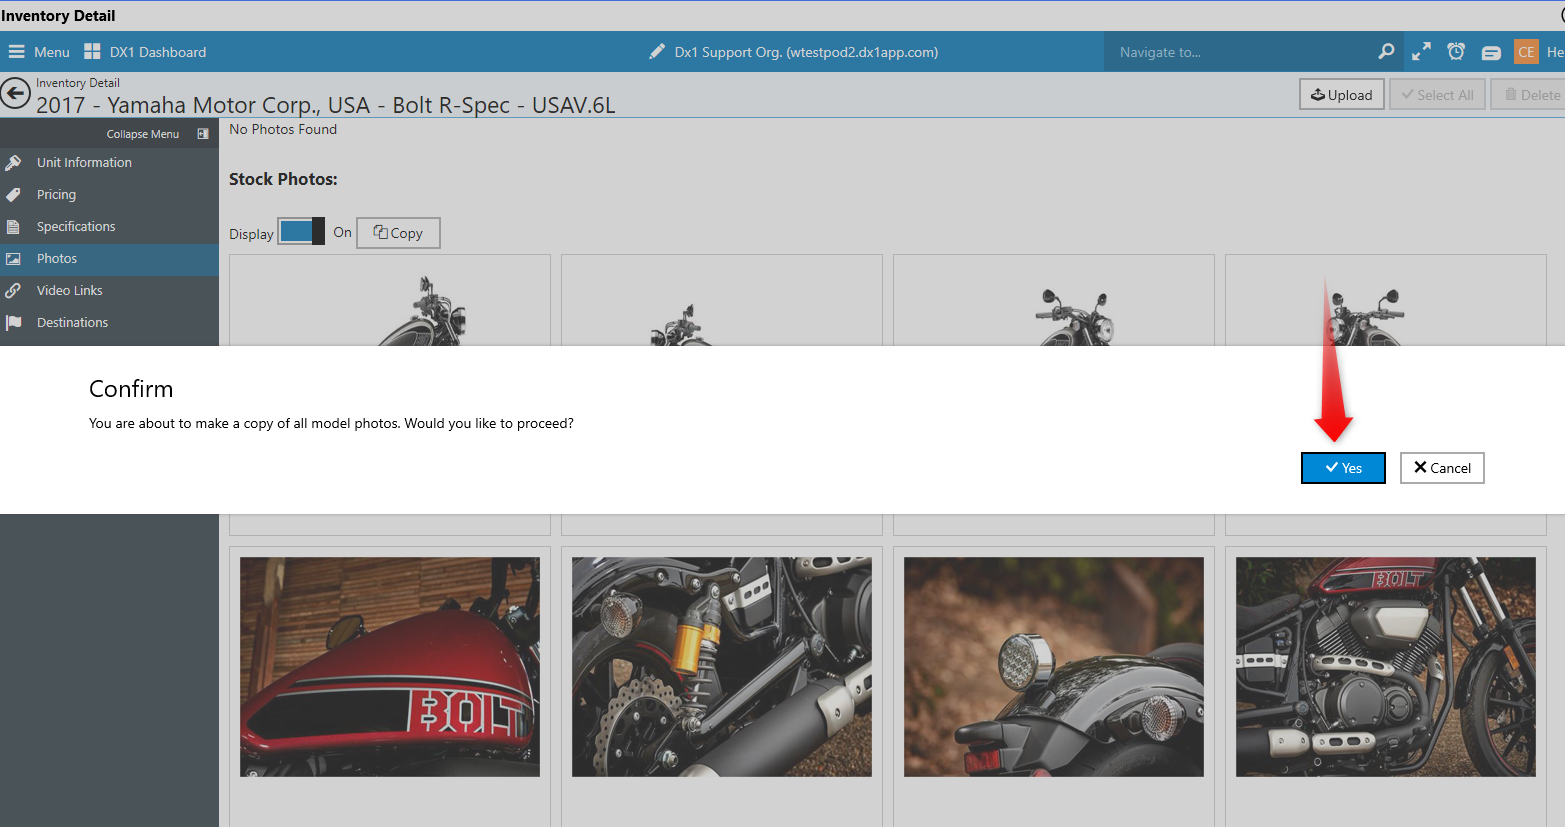The height and width of the screenshot is (827, 1565).
Task: Go back using the circled arrow icon
Action: (x=15, y=94)
